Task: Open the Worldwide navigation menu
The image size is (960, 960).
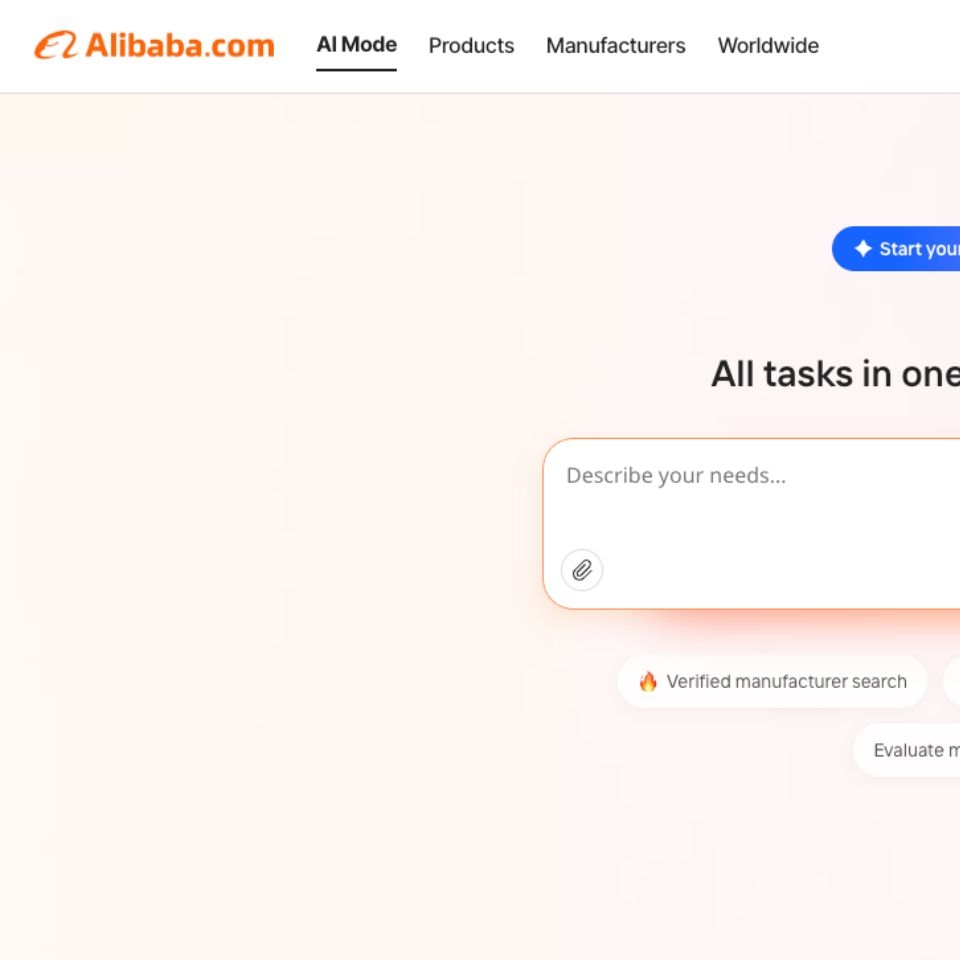Action: (768, 46)
